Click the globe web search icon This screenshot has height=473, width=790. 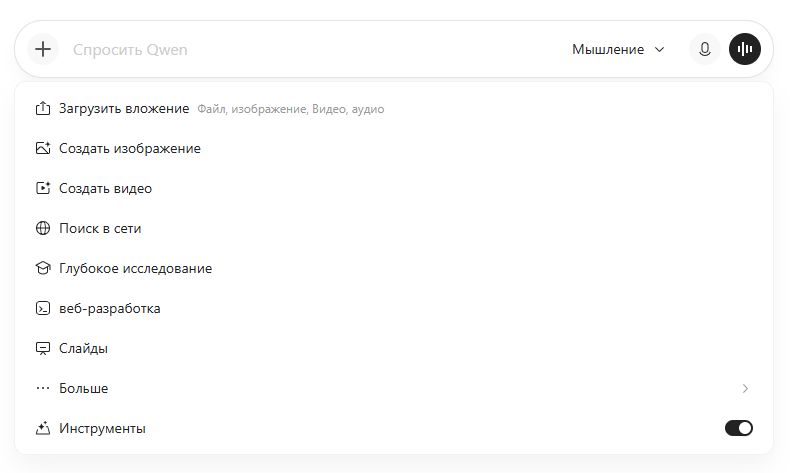tap(43, 228)
